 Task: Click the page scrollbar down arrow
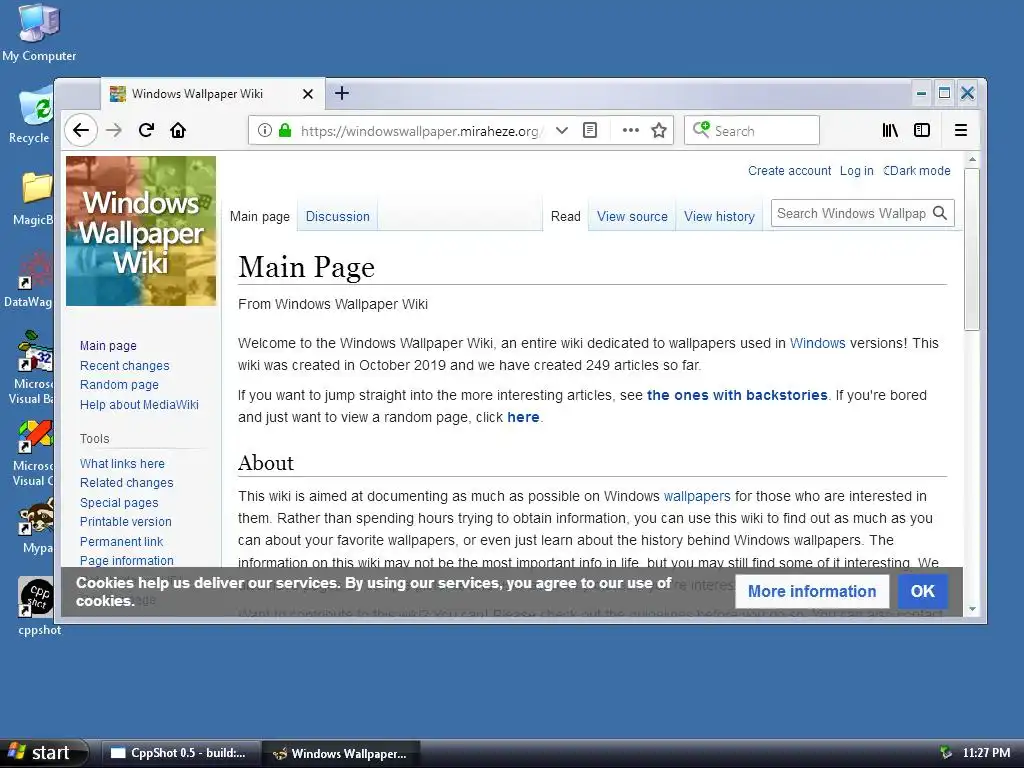(x=972, y=609)
